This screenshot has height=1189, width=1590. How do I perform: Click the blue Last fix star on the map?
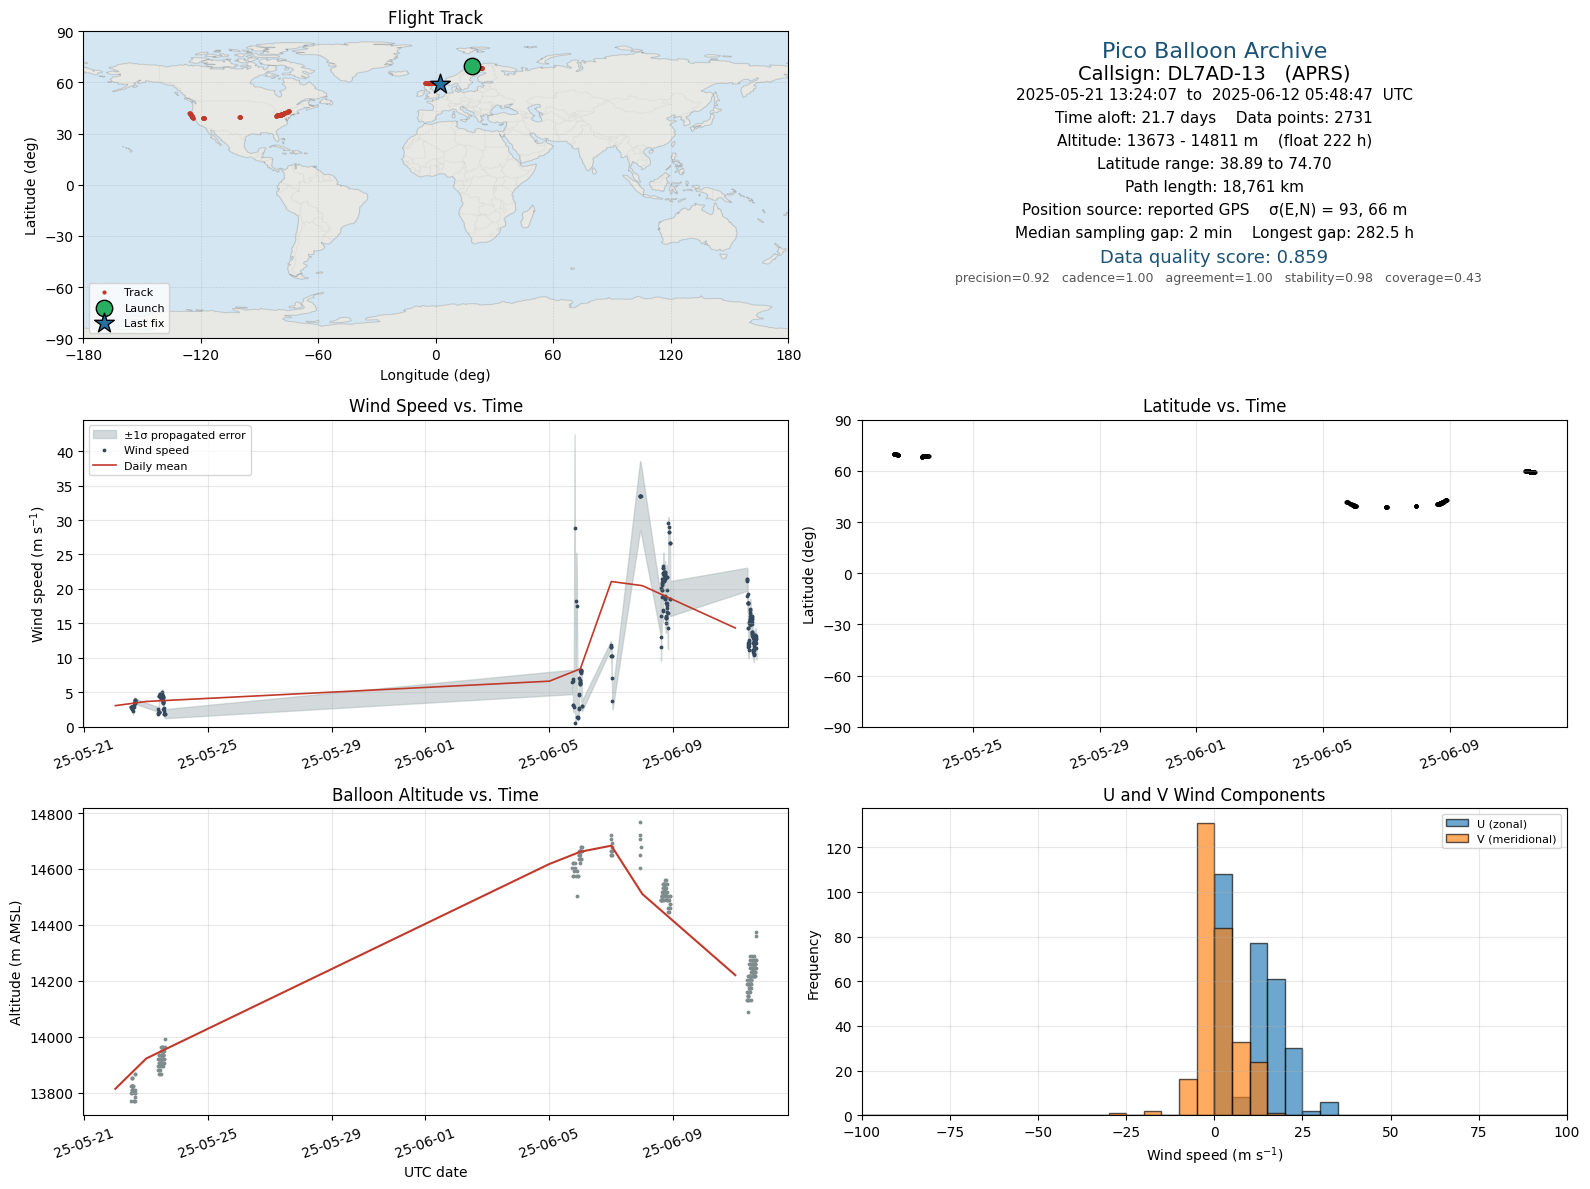point(440,84)
